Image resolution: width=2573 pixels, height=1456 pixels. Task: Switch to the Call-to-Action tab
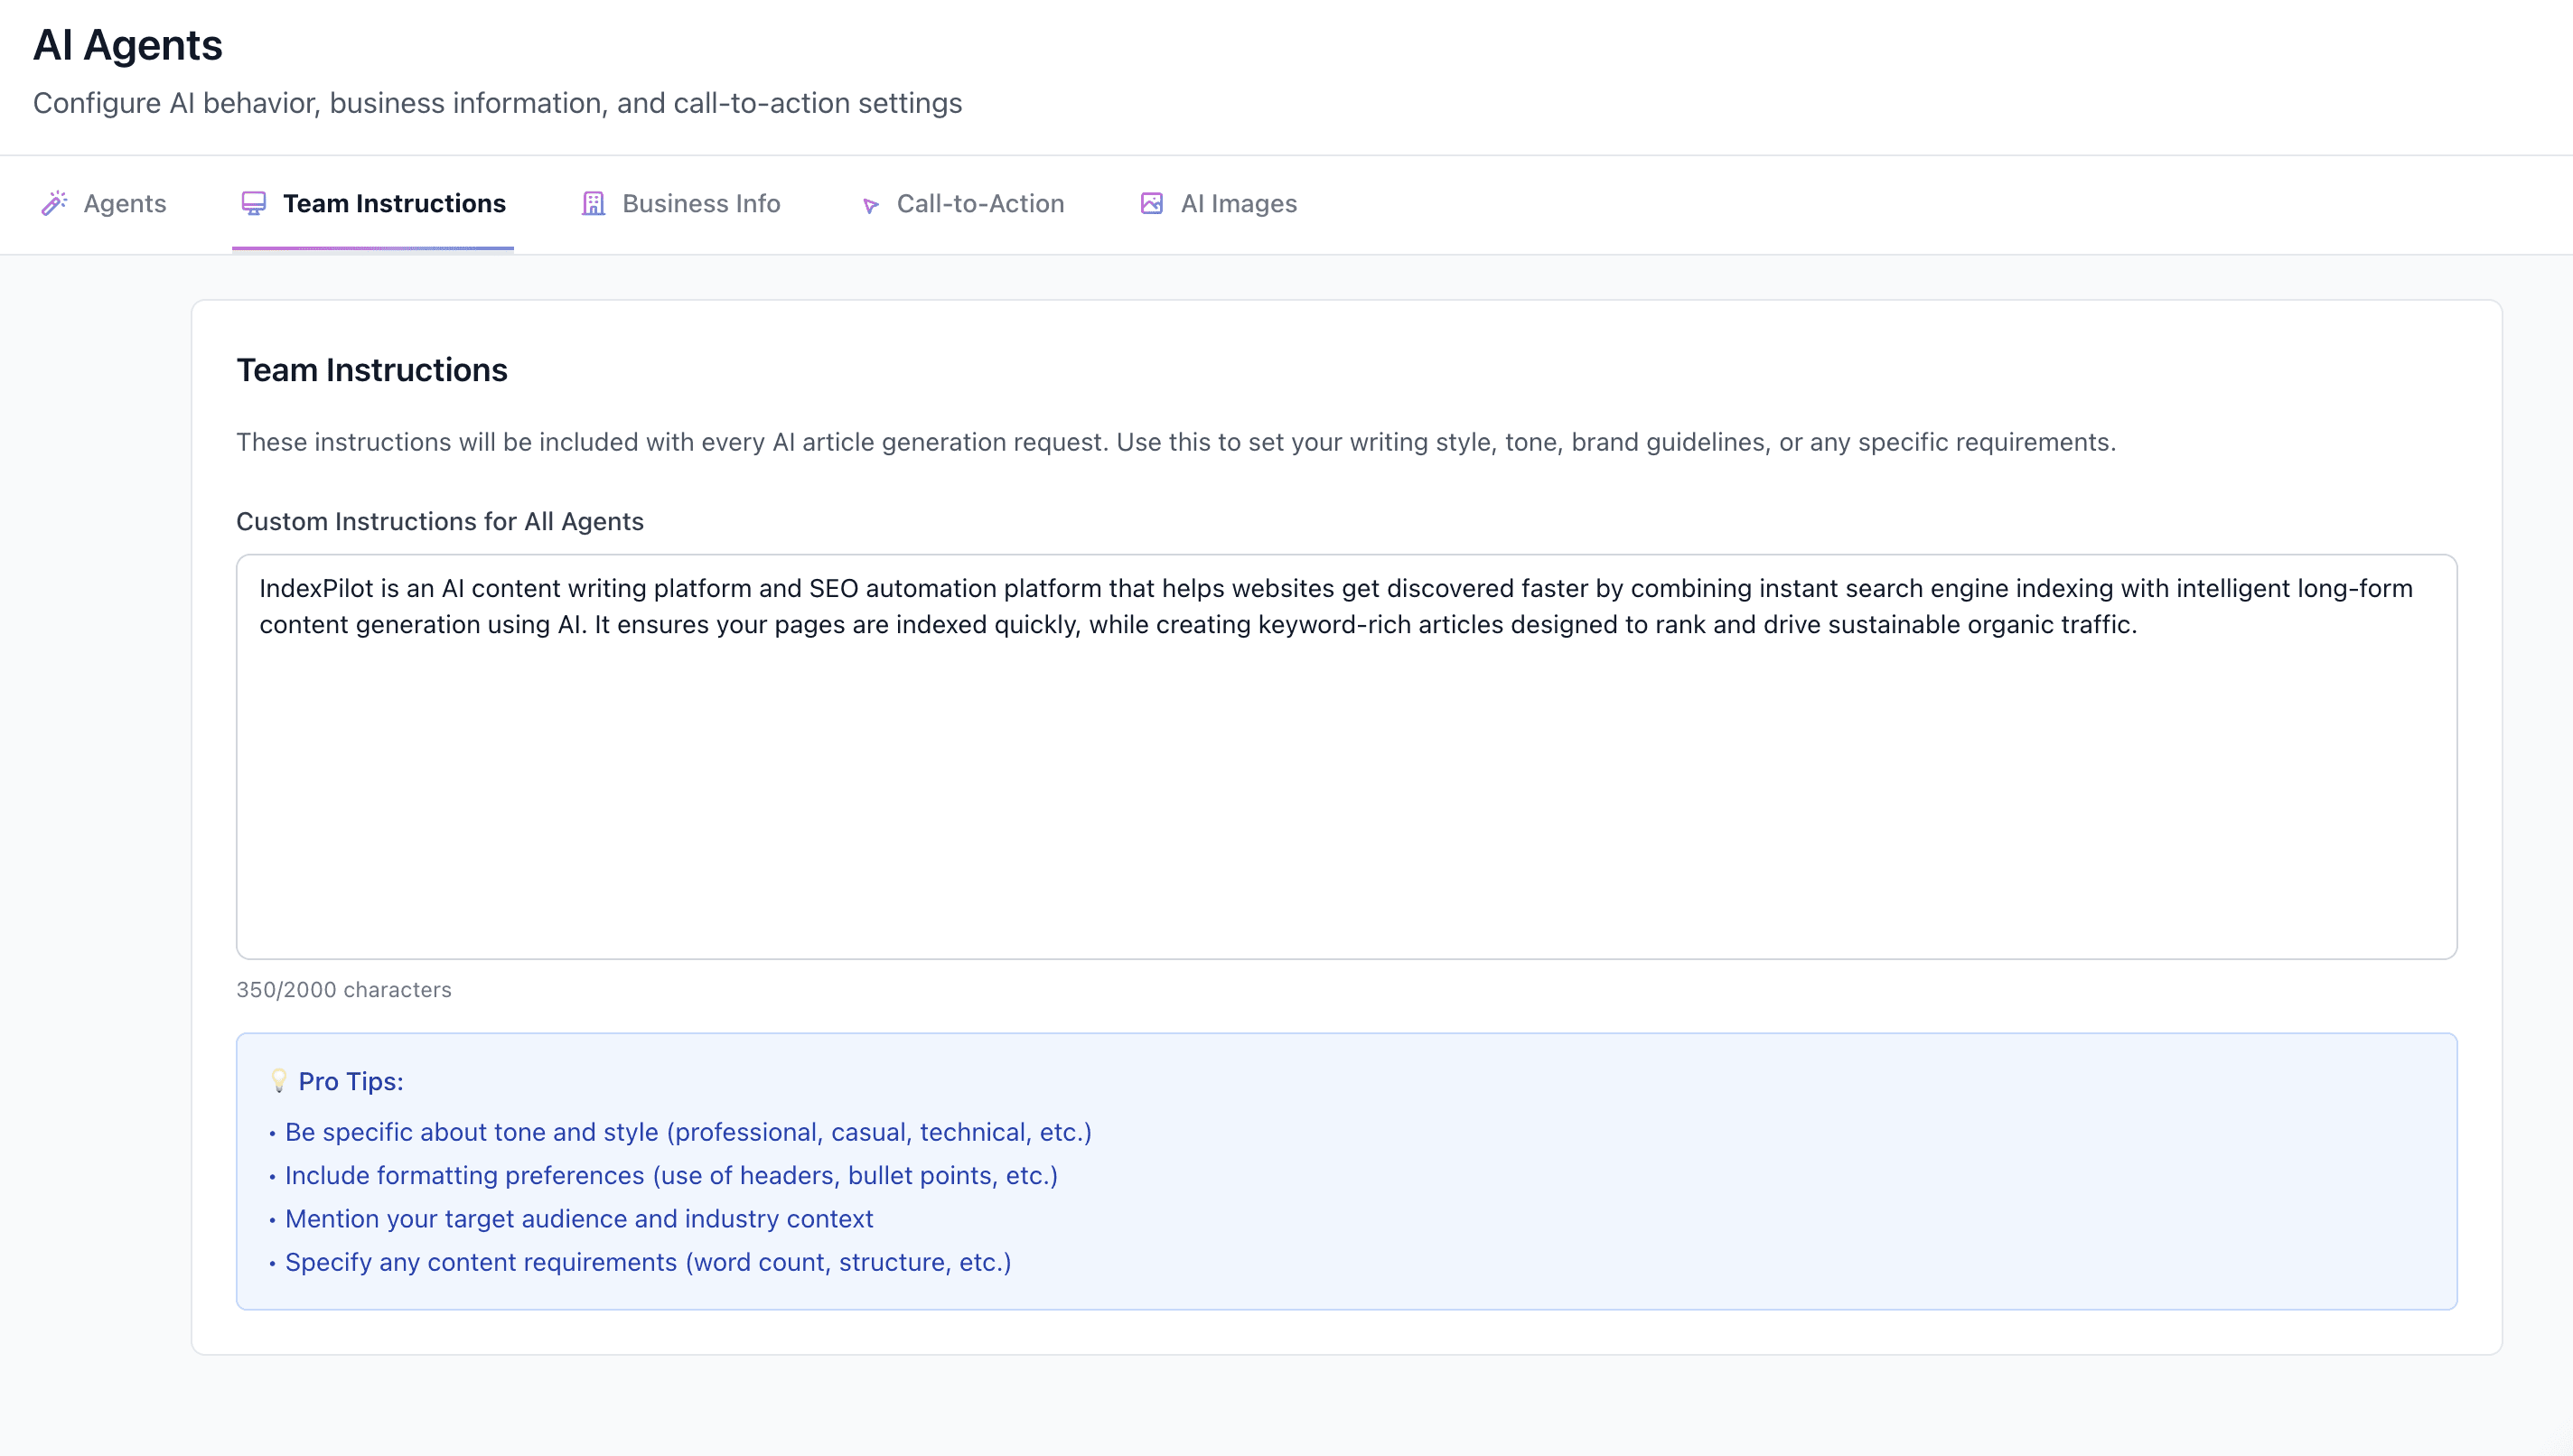click(981, 203)
